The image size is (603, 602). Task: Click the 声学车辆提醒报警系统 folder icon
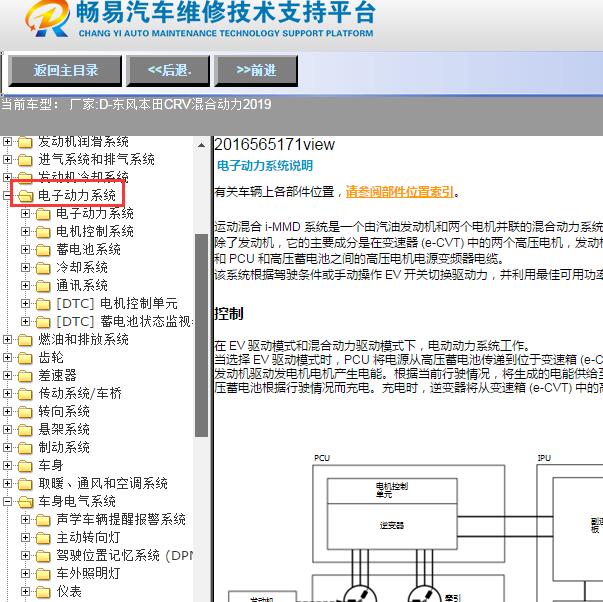click(43, 520)
